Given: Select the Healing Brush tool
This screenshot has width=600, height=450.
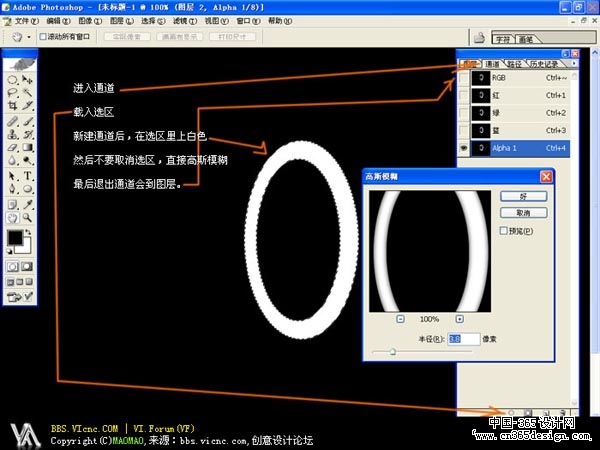Looking at the screenshot, I should tap(12, 122).
